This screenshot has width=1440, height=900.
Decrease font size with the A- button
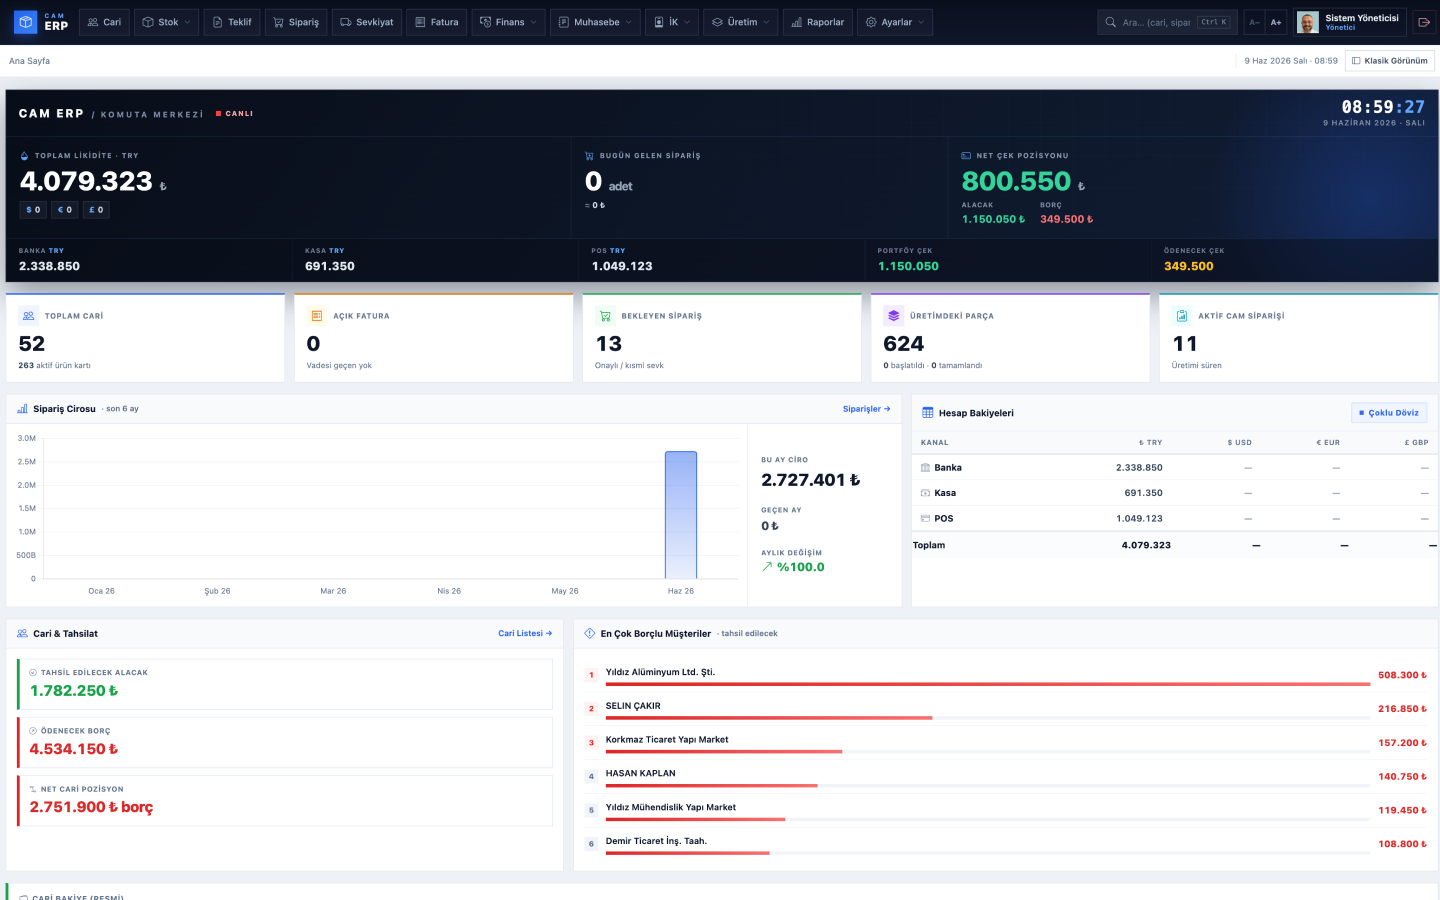tap(1254, 22)
